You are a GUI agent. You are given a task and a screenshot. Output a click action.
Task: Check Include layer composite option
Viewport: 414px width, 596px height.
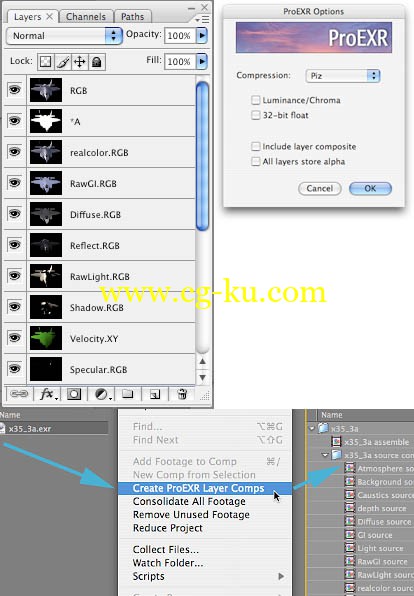[x=255, y=146]
